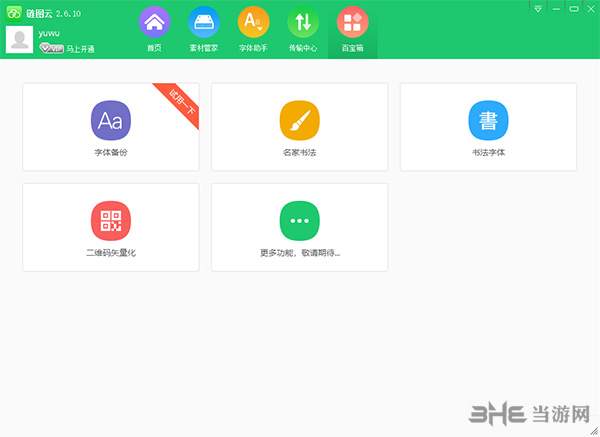Minimize the 链图云 window

click(x=556, y=9)
